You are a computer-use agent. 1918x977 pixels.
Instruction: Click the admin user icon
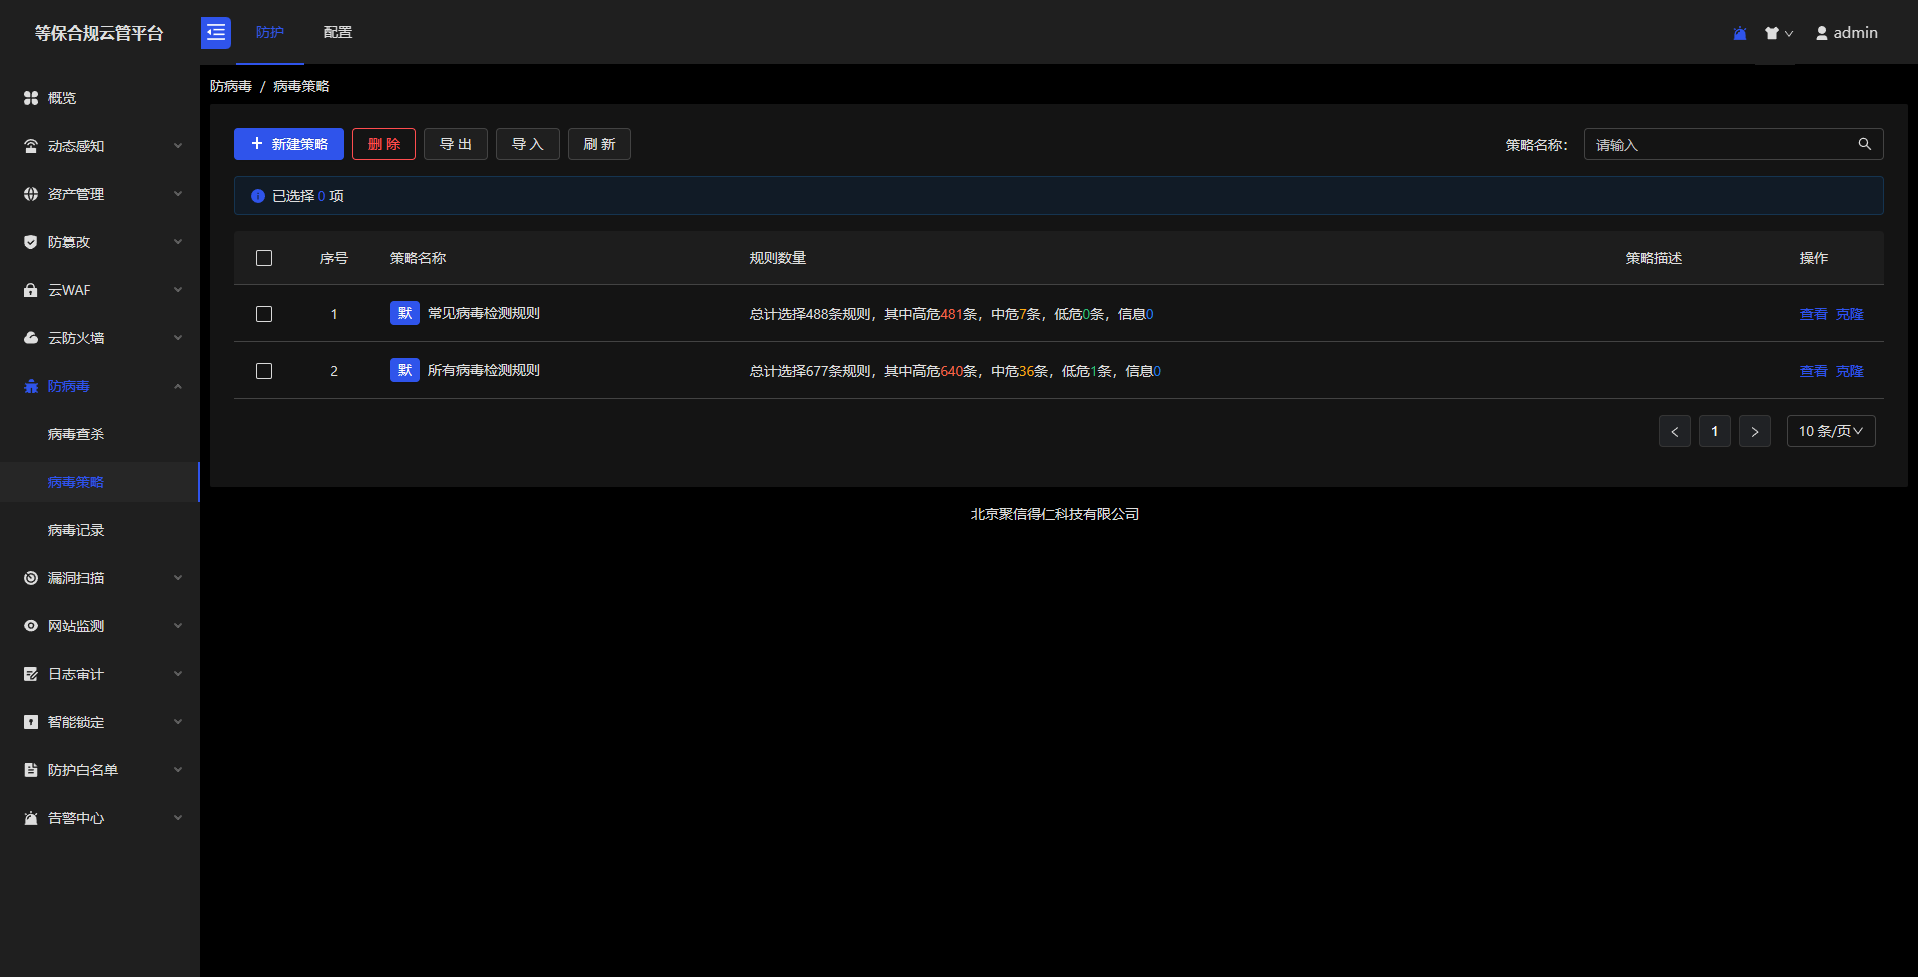[x=1822, y=33]
